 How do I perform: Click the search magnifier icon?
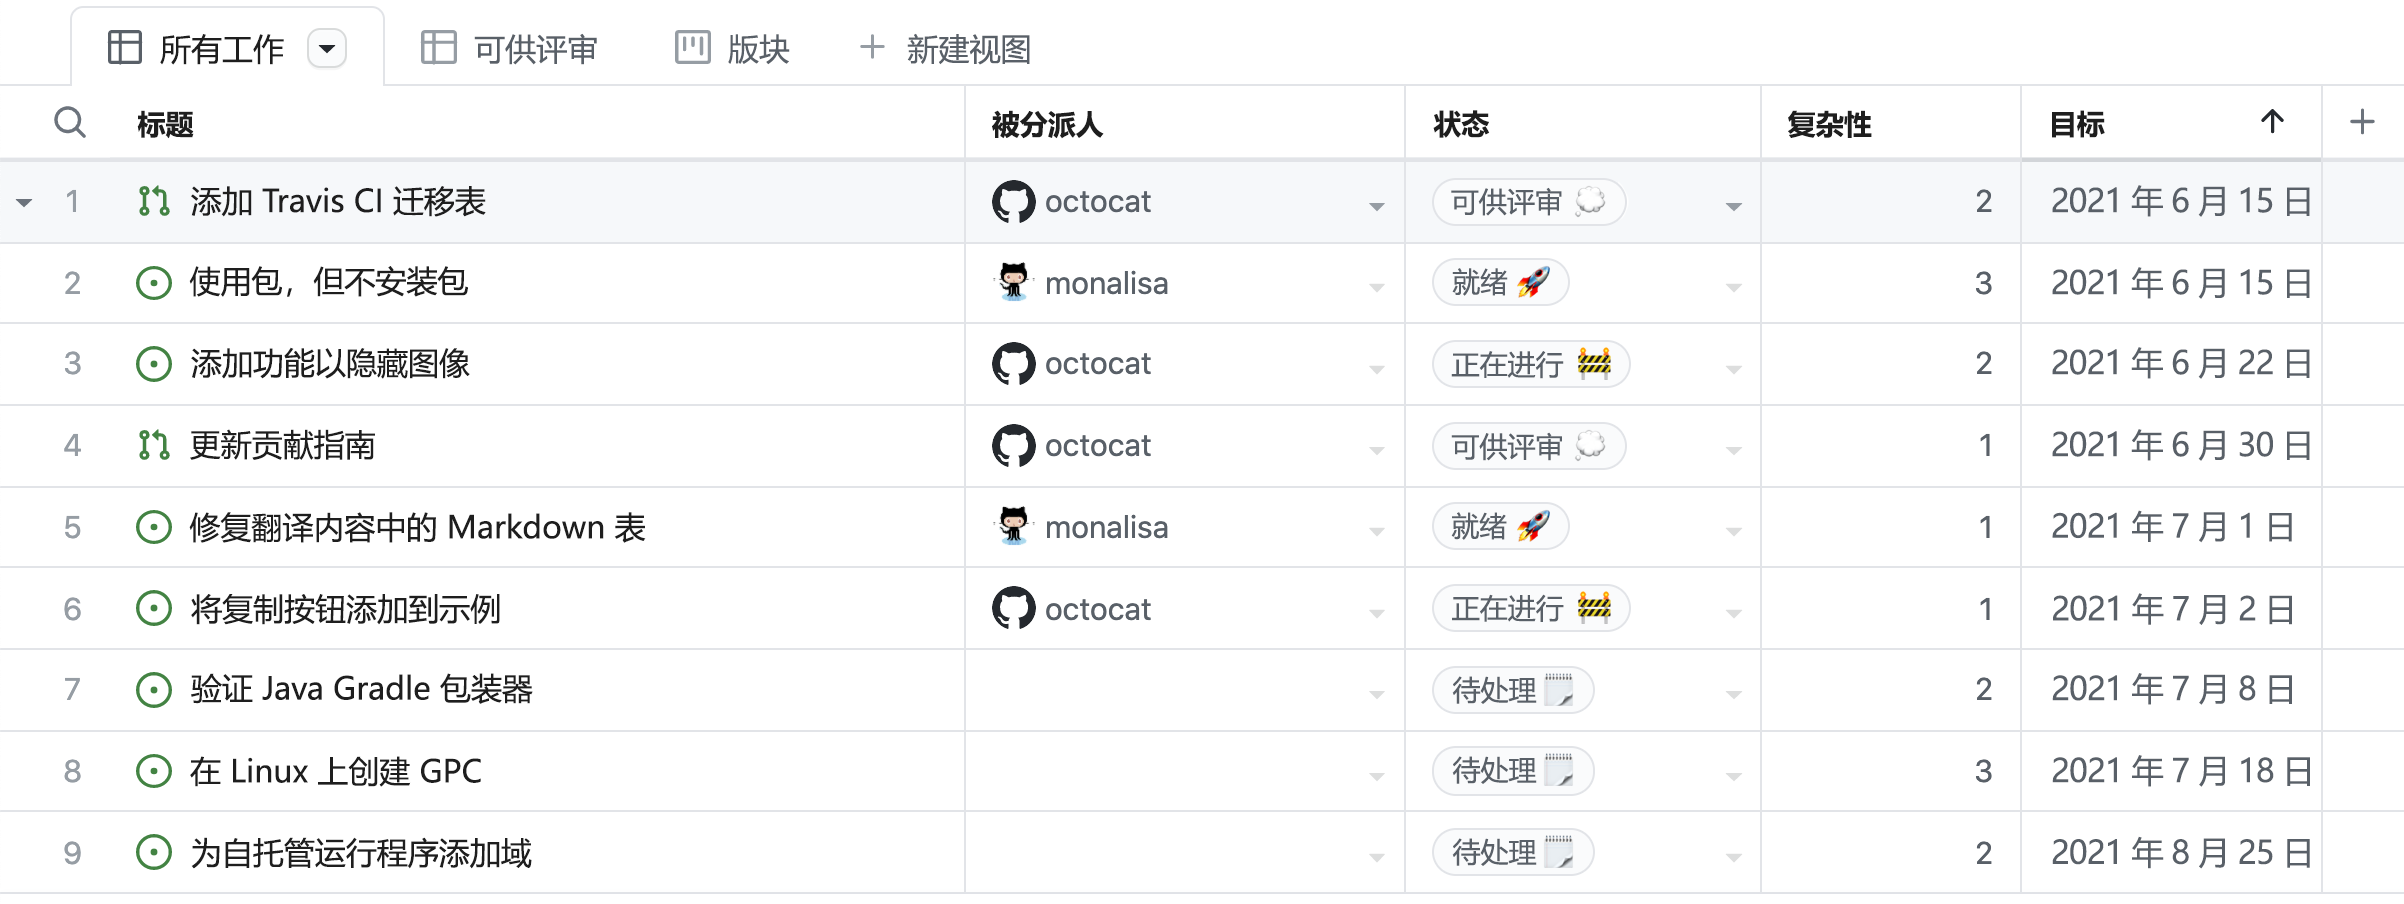[x=68, y=122]
